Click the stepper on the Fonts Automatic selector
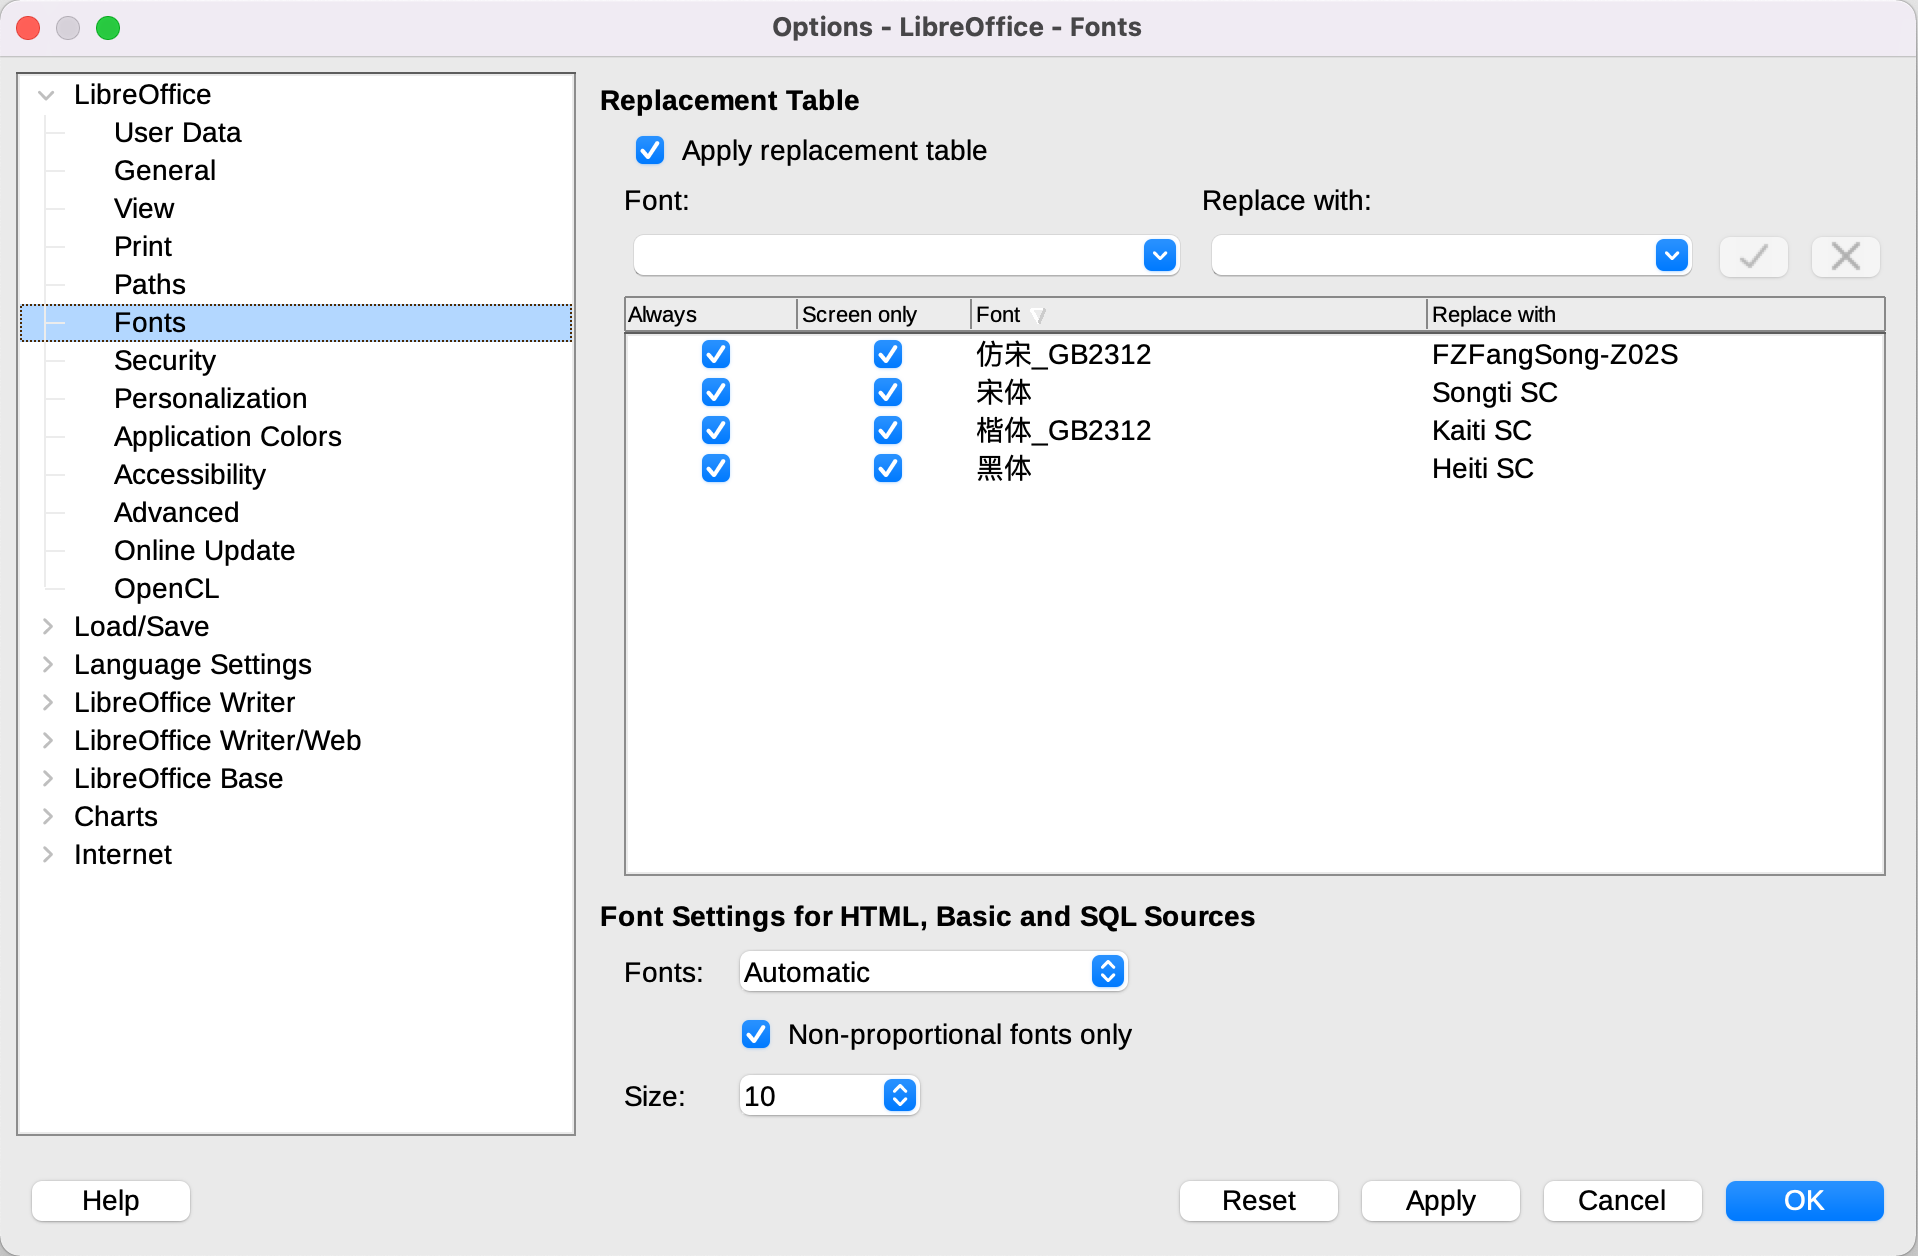Image resolution: width=1918 pixels, height=1256 pixels. (1106, 971)
